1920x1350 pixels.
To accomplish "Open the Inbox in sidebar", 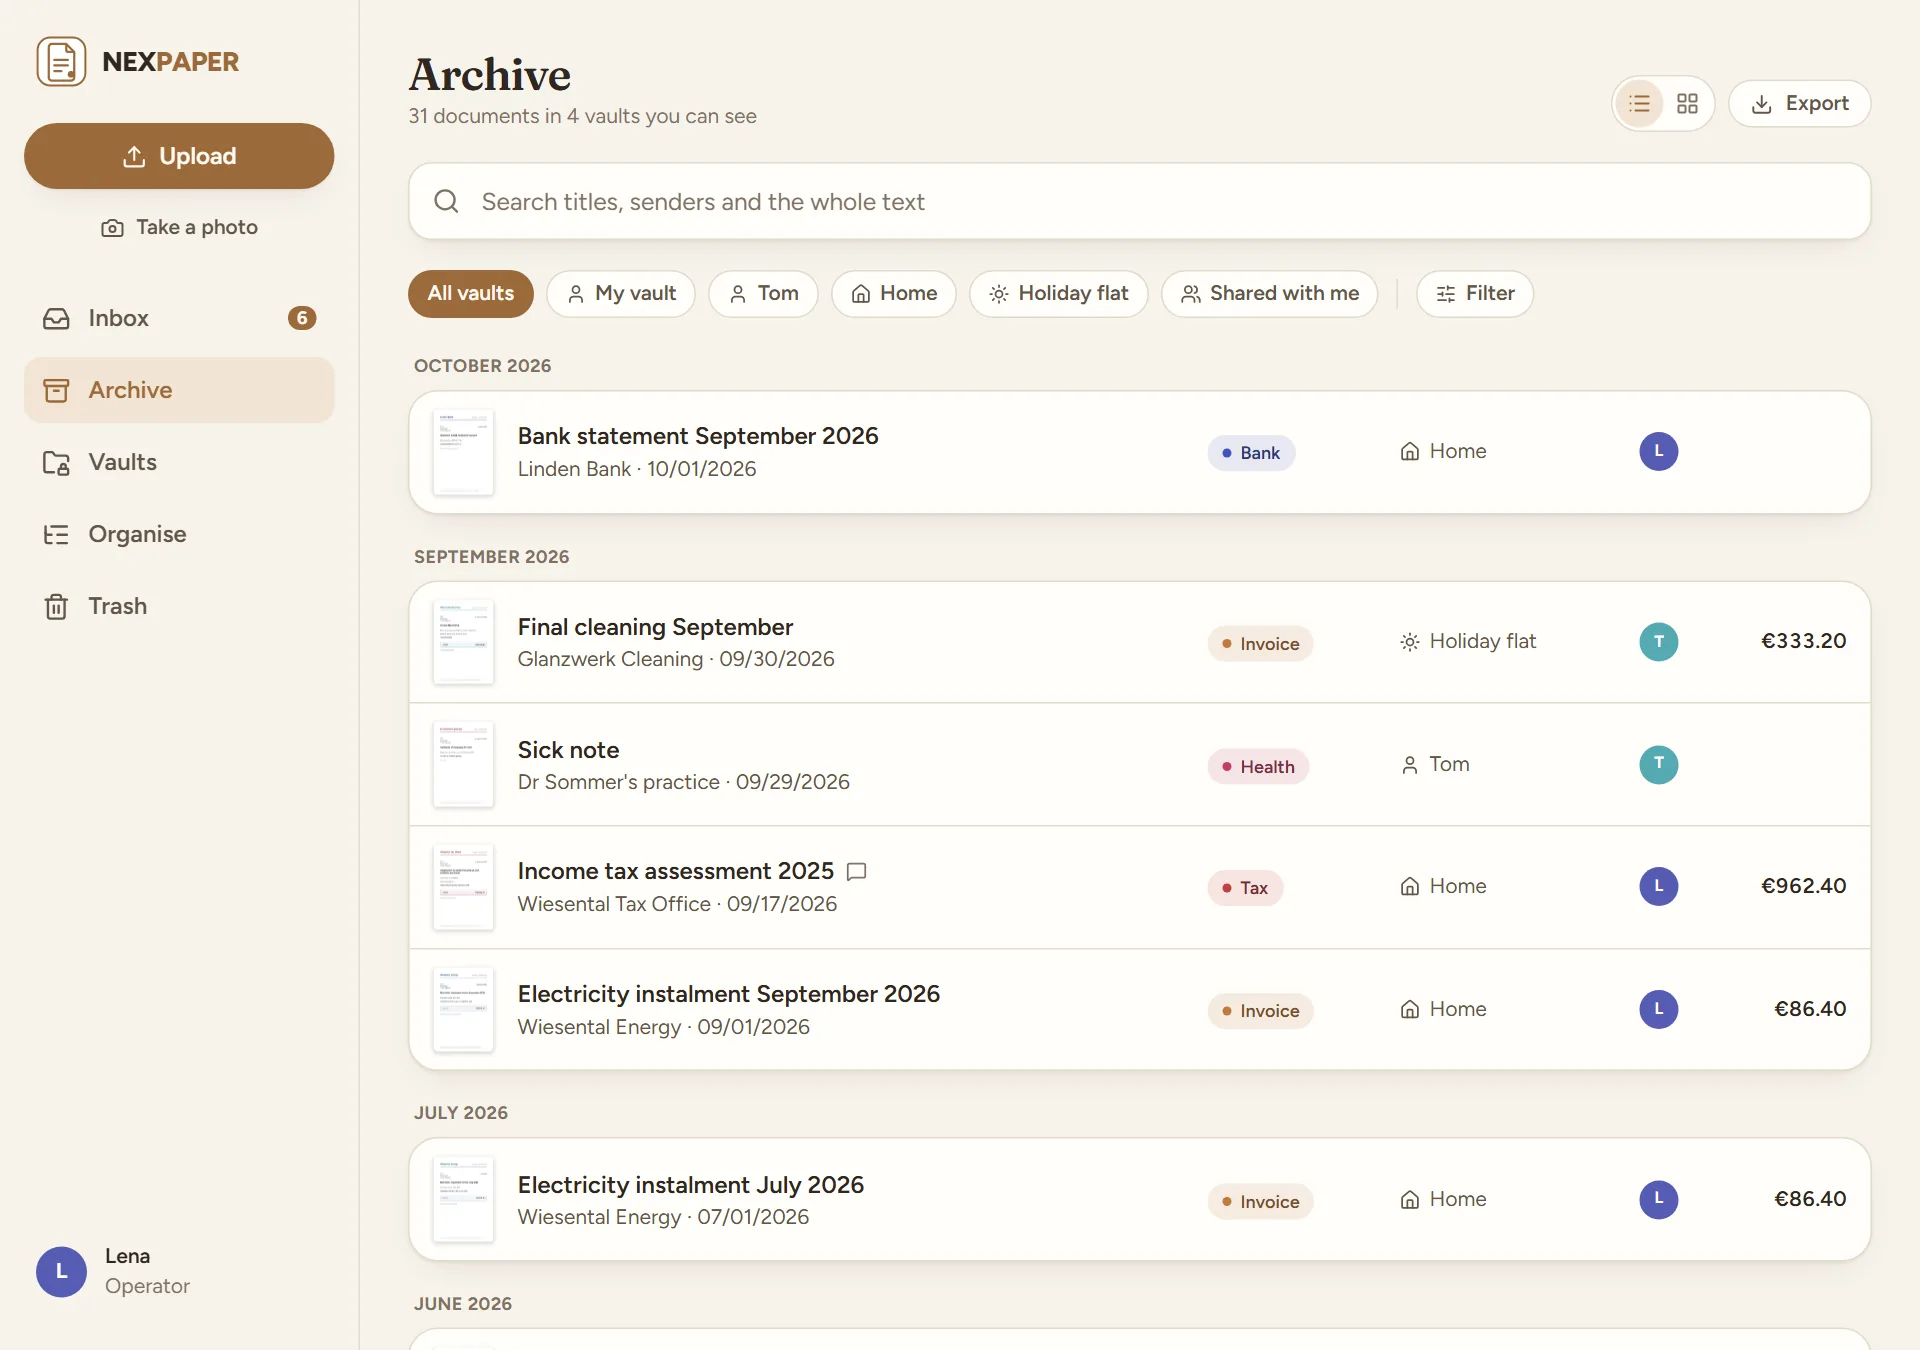I will [179, 318].
